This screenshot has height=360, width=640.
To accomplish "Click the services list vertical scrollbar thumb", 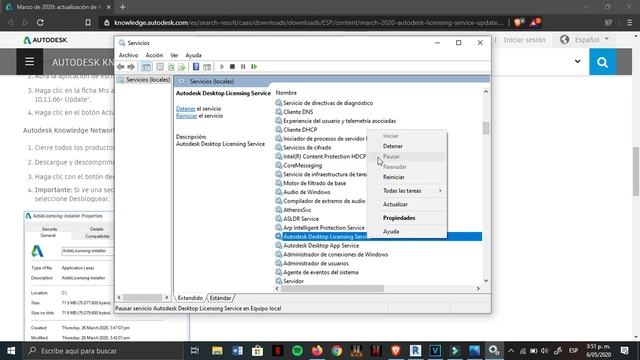I will coord(486,128).
